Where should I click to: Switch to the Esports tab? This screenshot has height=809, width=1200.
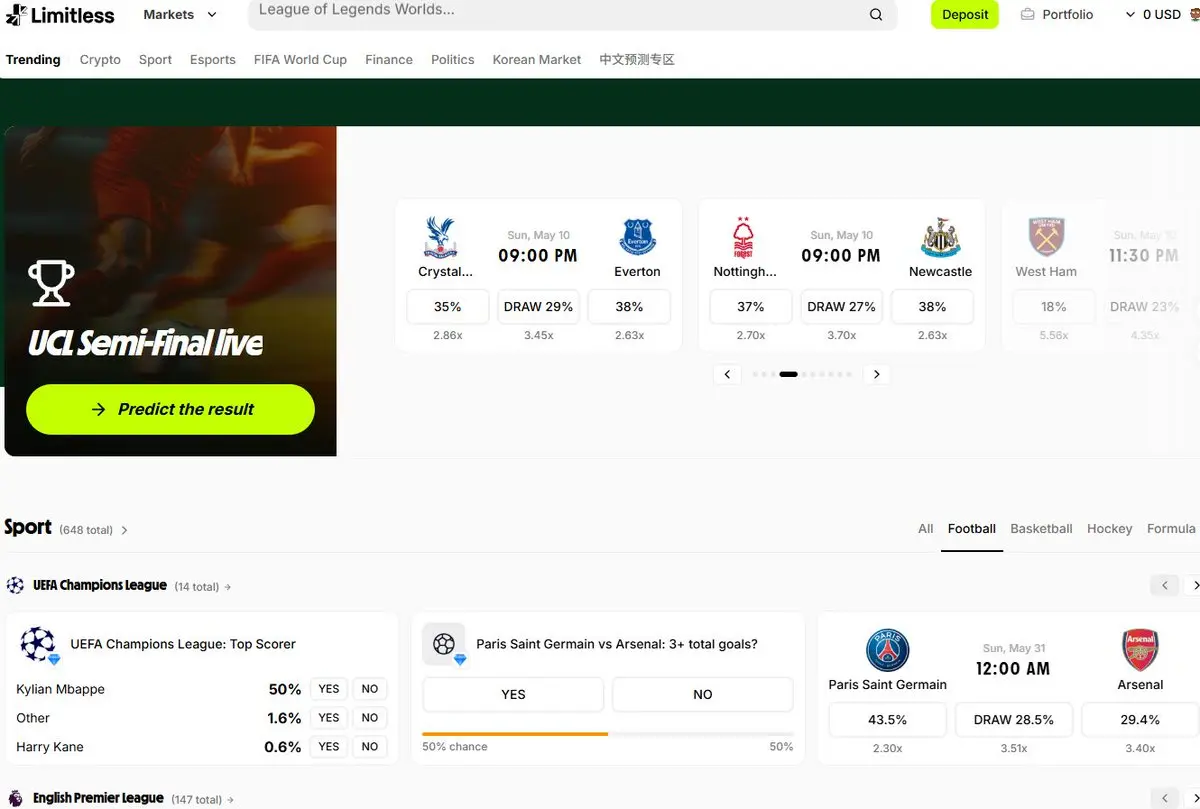click(x=213, y=60)
